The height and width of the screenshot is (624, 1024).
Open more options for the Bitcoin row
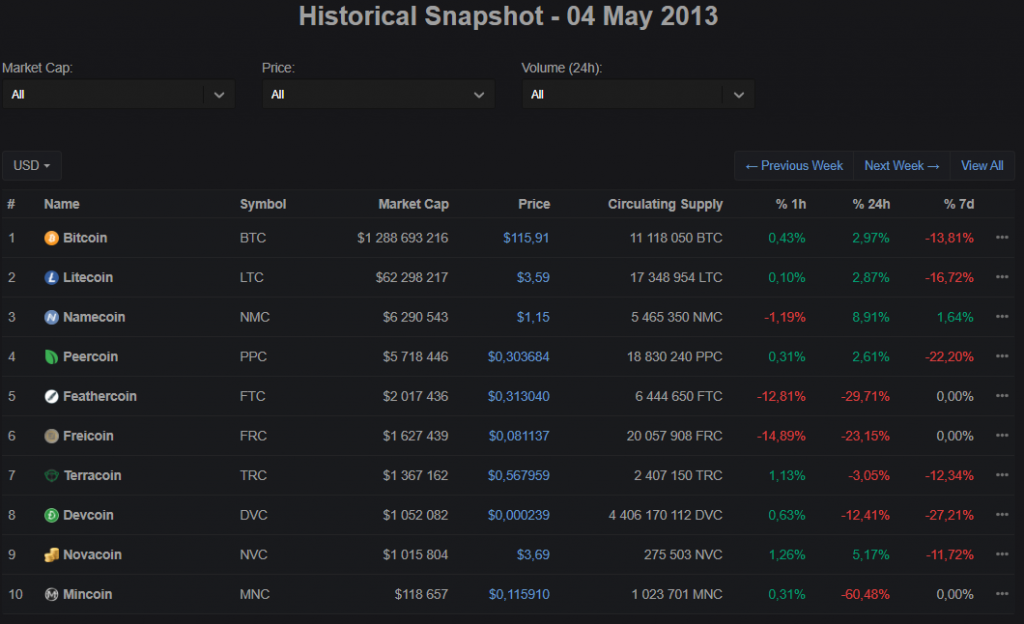click(1001, 238)
